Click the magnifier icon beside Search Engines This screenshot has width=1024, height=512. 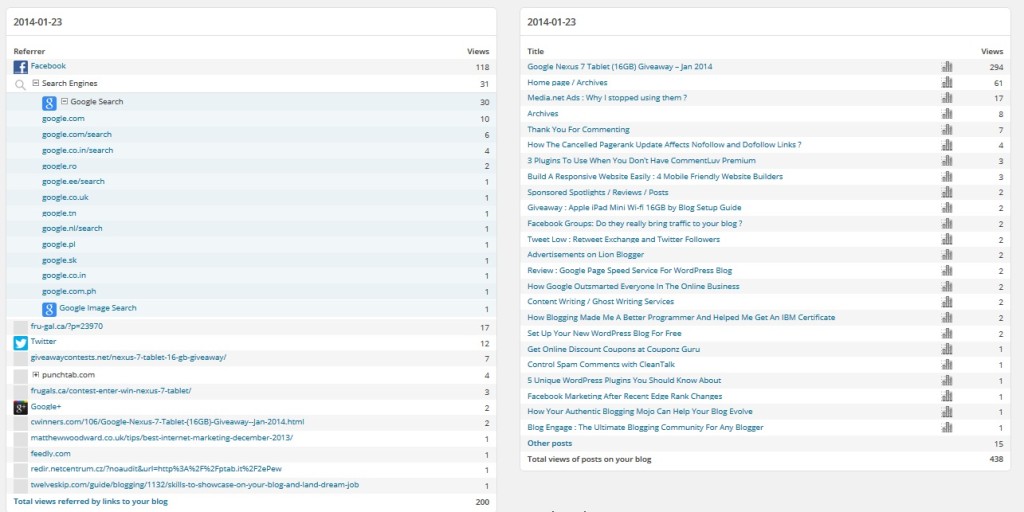point(20,85)
